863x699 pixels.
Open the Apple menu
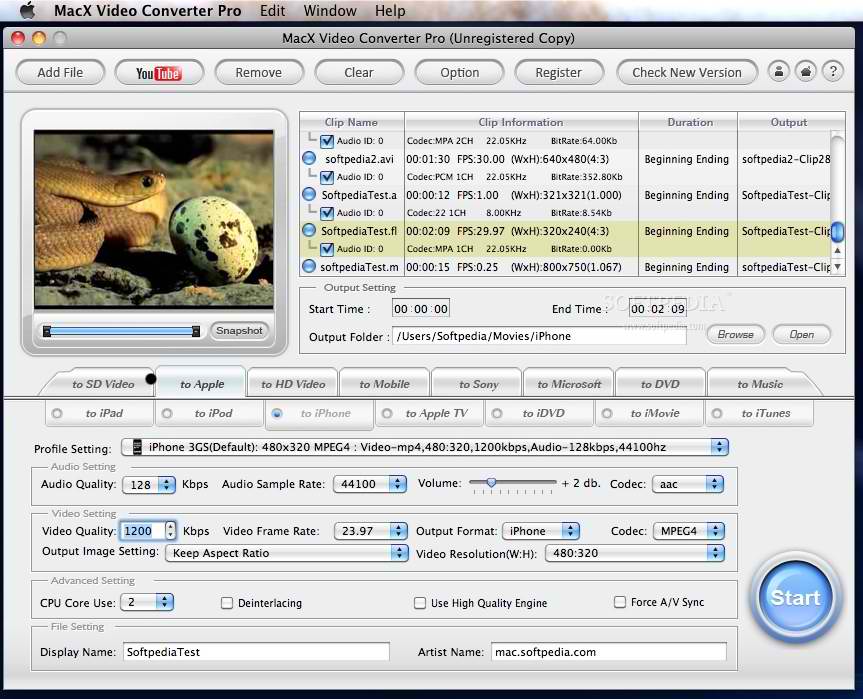[x=27, y=10]
